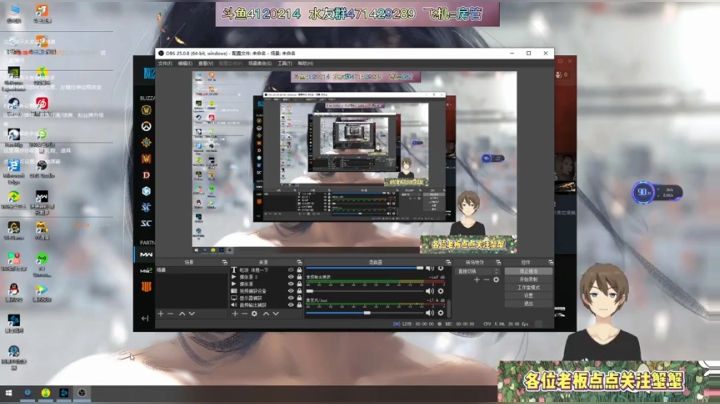Viewport: 720px width, 404px height.
Task: Add a scene transition with plus icon
Action: pos(477,280)
